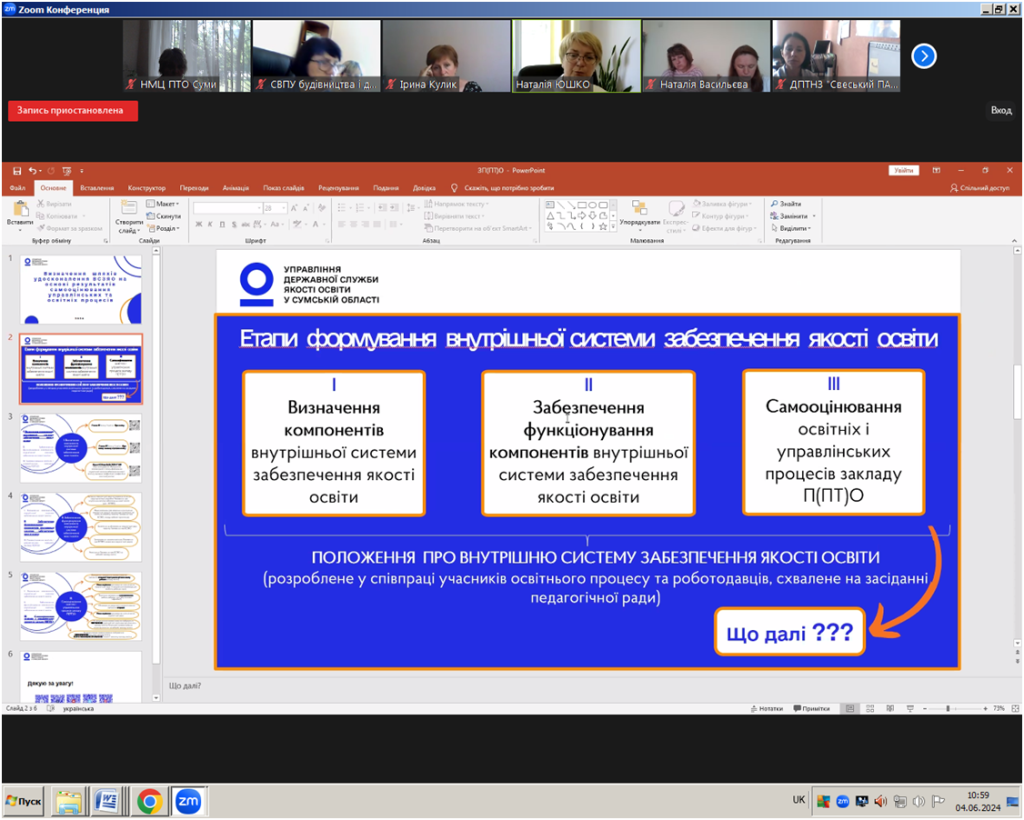This screenshot has height=820, width=1024.
Task: Click the red speaker tray icon
Action: [x=880, y=801]
